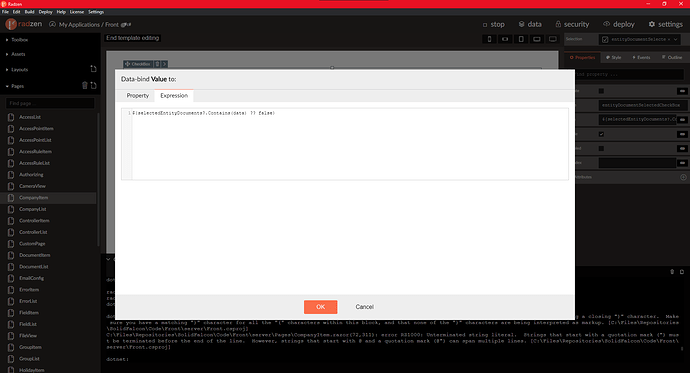Click data-bind button beside empty field
The width and height of the screenshot is (690, 373).
(682, 163)
